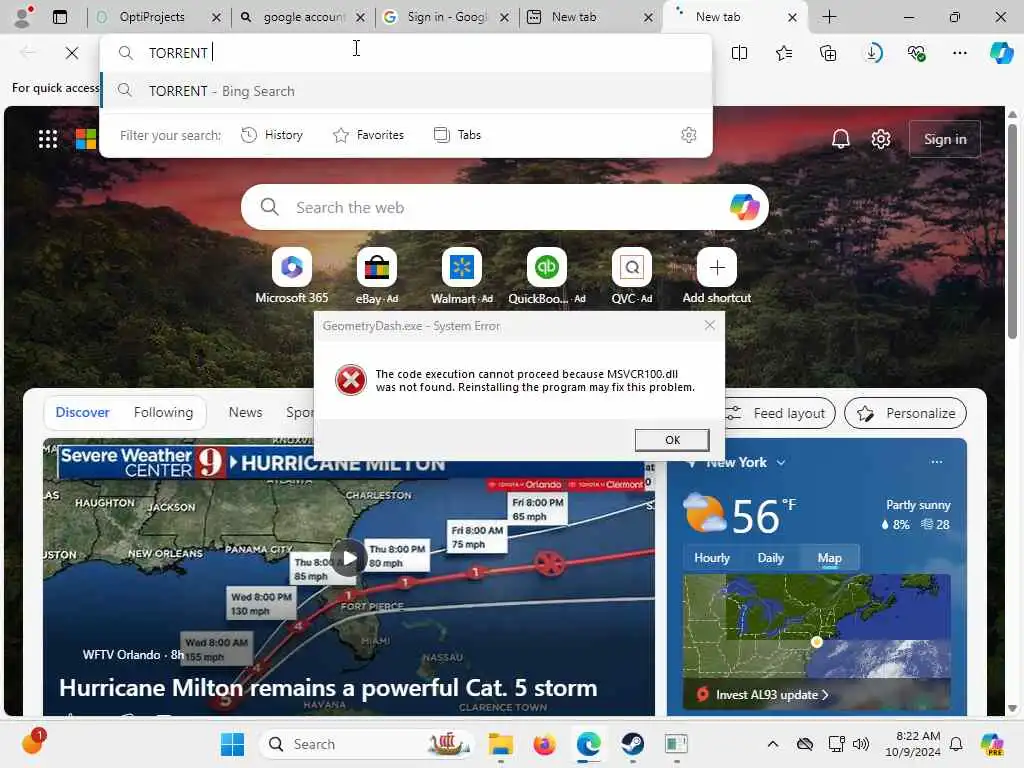
Task: Open the QuickBooks shortcut
Action: coord(547,277)
